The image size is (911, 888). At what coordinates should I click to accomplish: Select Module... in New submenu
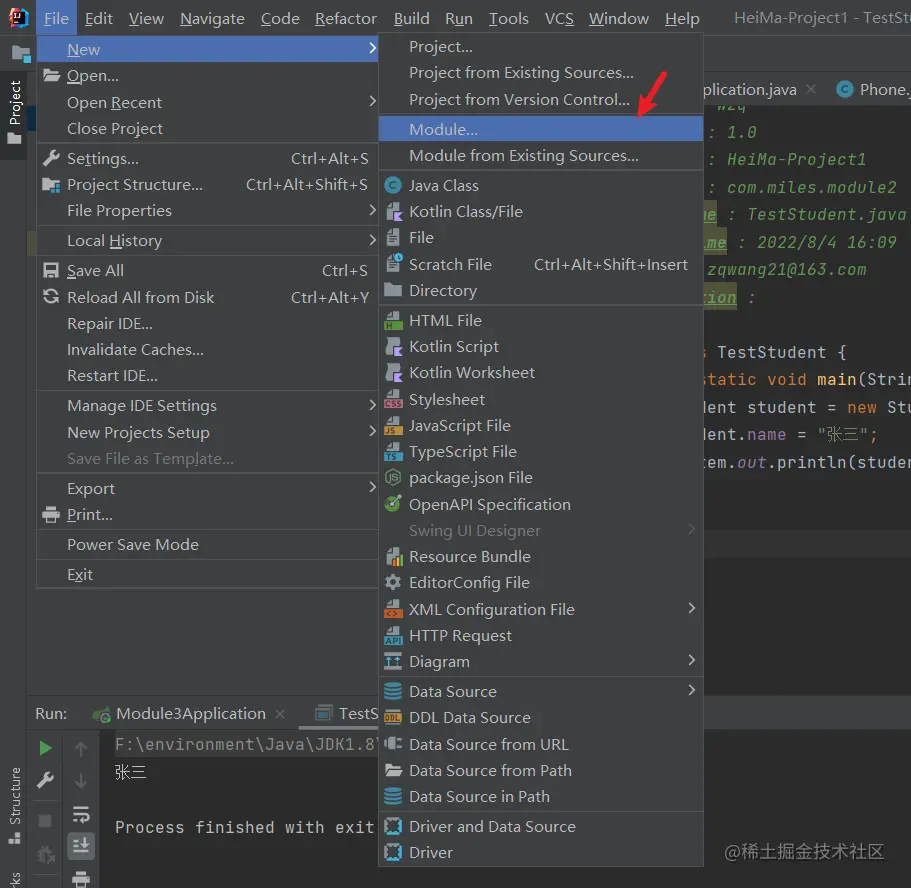click(541, 129)
